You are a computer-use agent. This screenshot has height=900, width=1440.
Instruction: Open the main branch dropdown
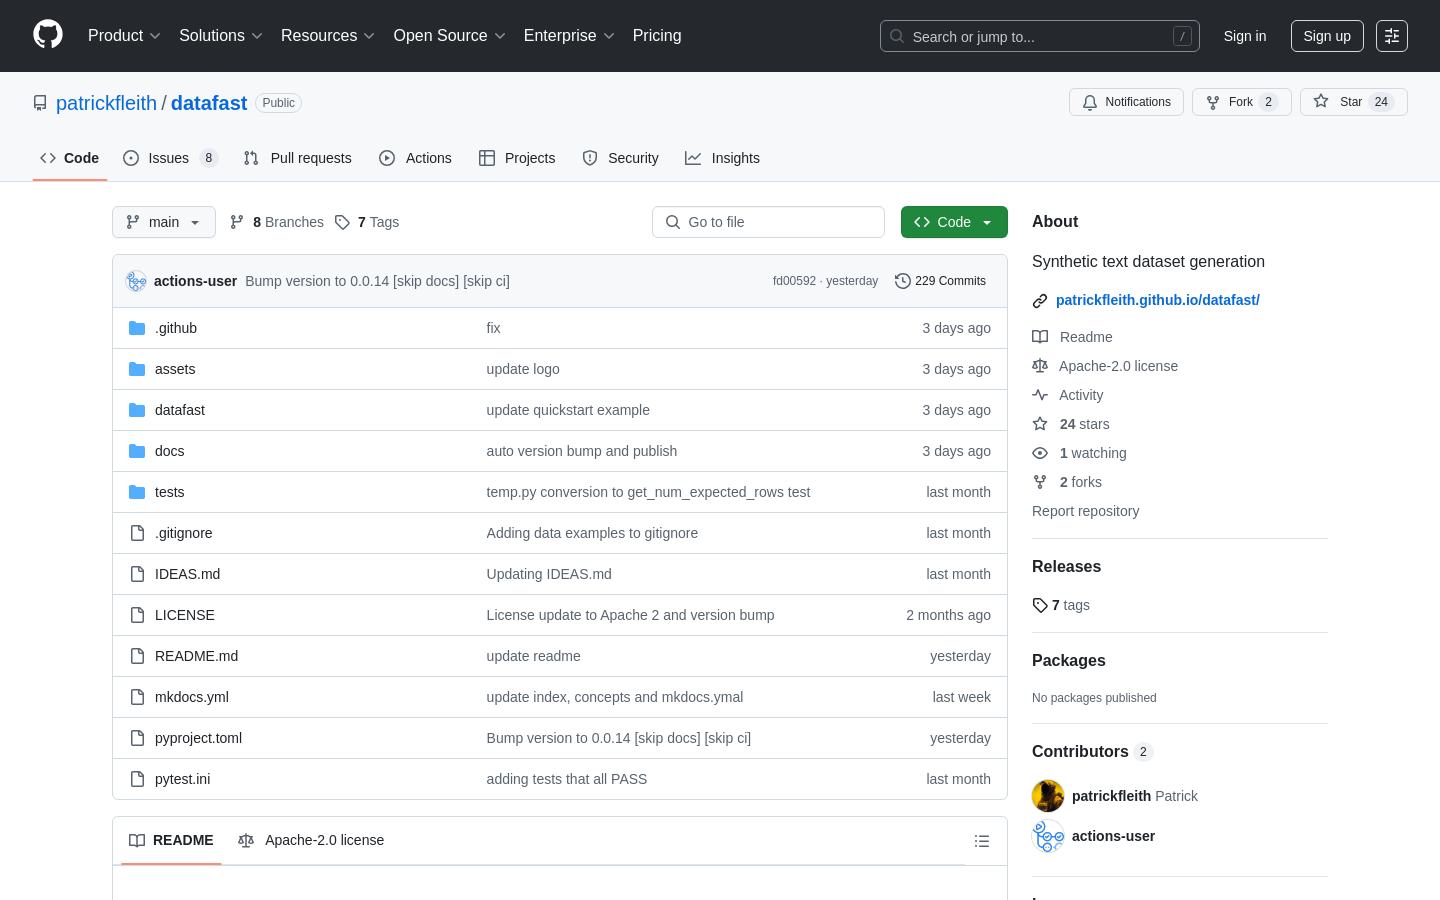tap(164, 222)
